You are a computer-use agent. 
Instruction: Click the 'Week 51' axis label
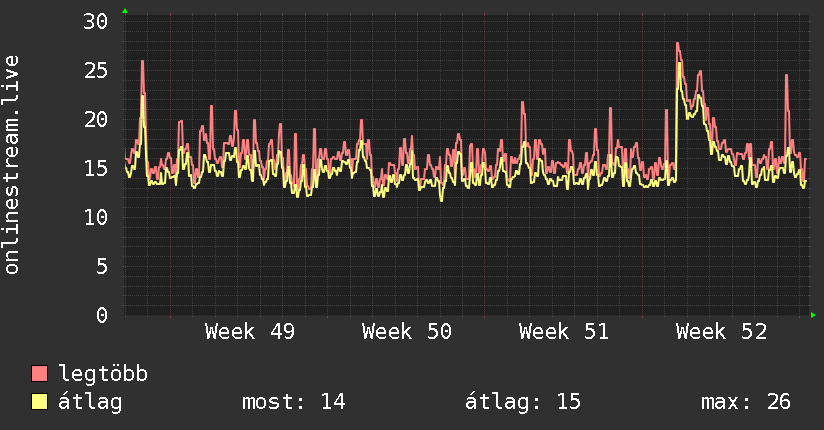tap(564, 332)
